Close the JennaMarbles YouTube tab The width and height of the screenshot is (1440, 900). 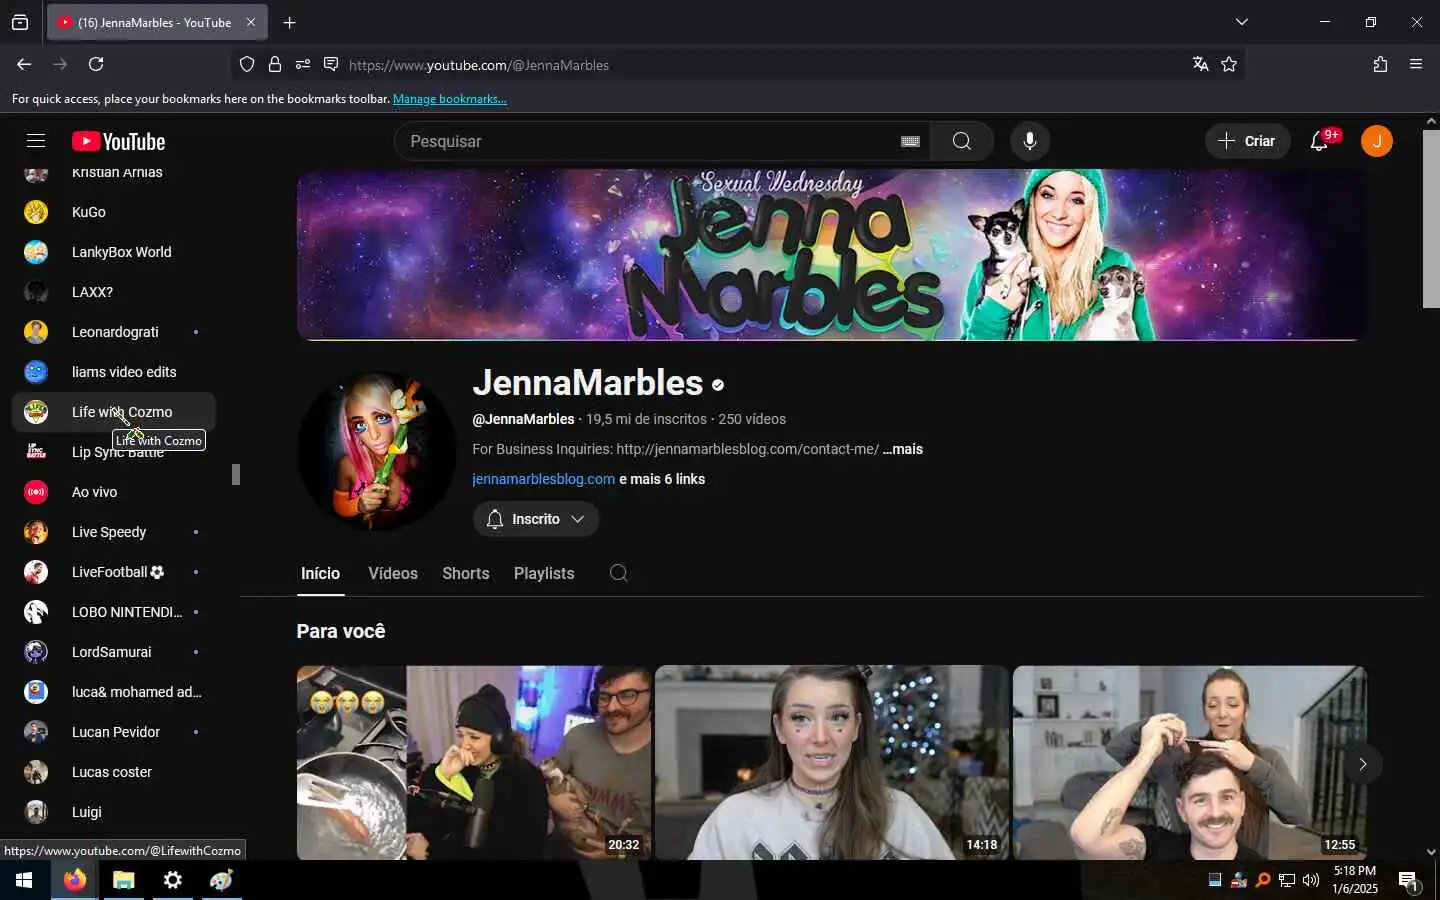(x=251, y=22)
